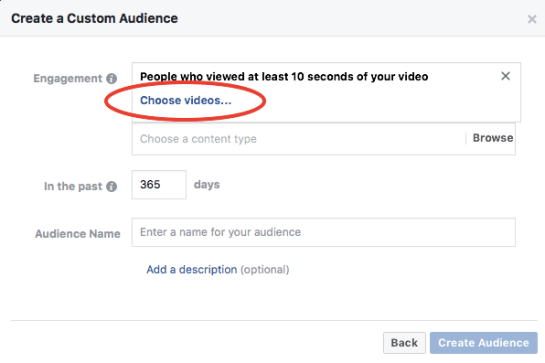Select the 'days' unit label
545x363 pixels.
click(207, 184)
